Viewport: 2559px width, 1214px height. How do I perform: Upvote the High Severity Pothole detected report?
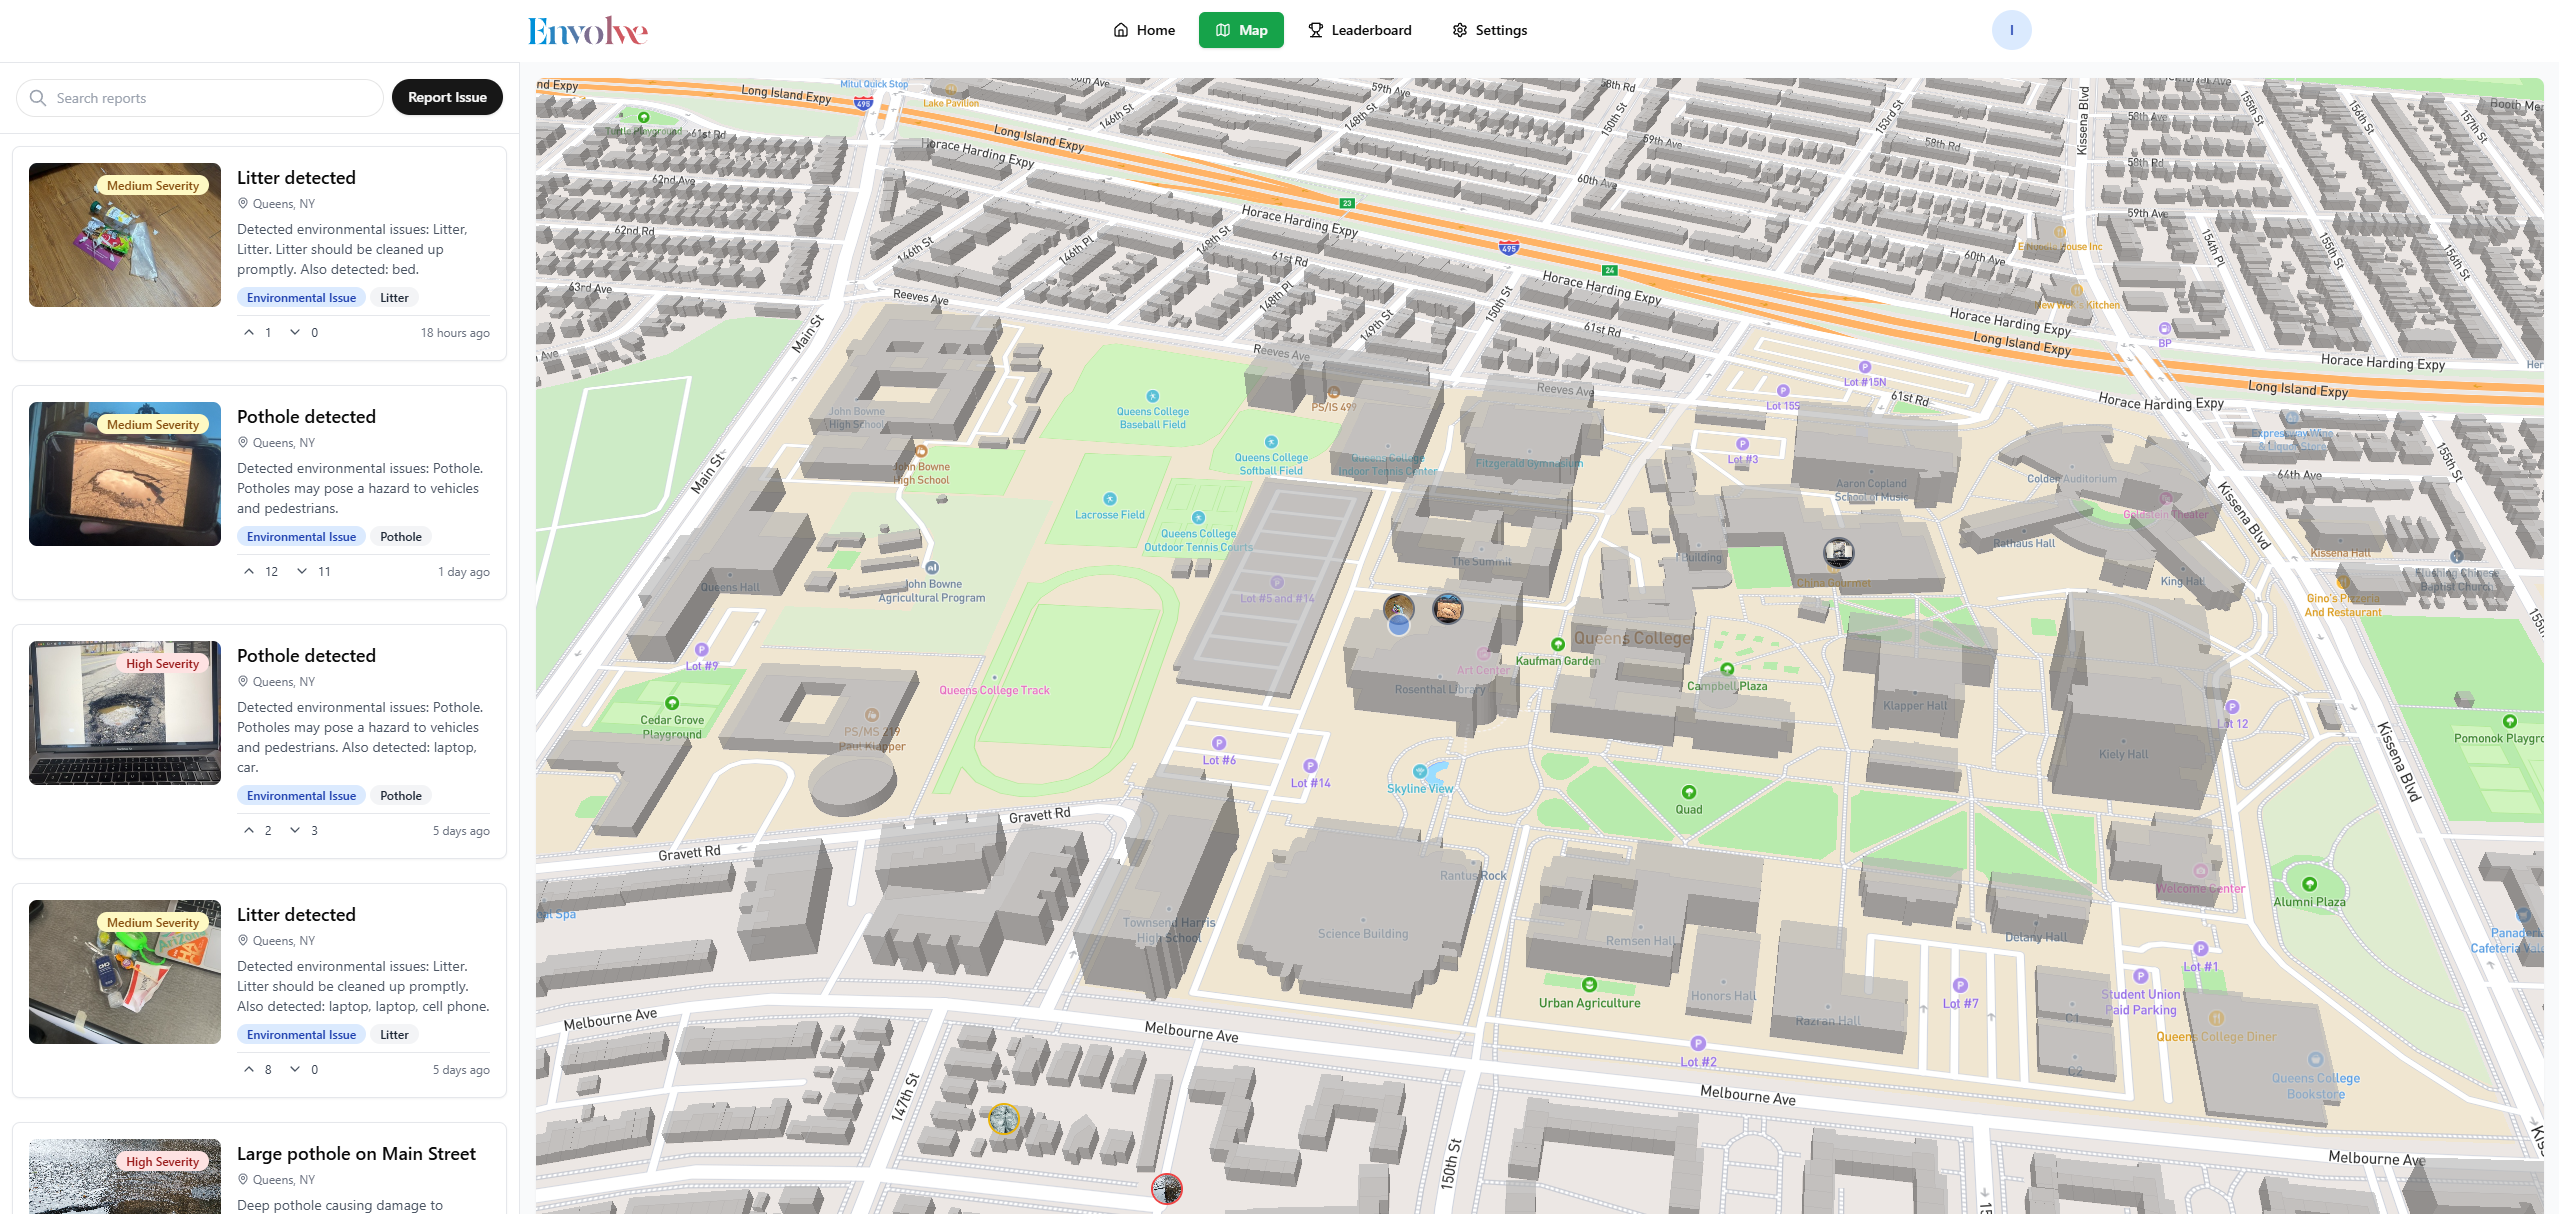[x=249, y=830]
